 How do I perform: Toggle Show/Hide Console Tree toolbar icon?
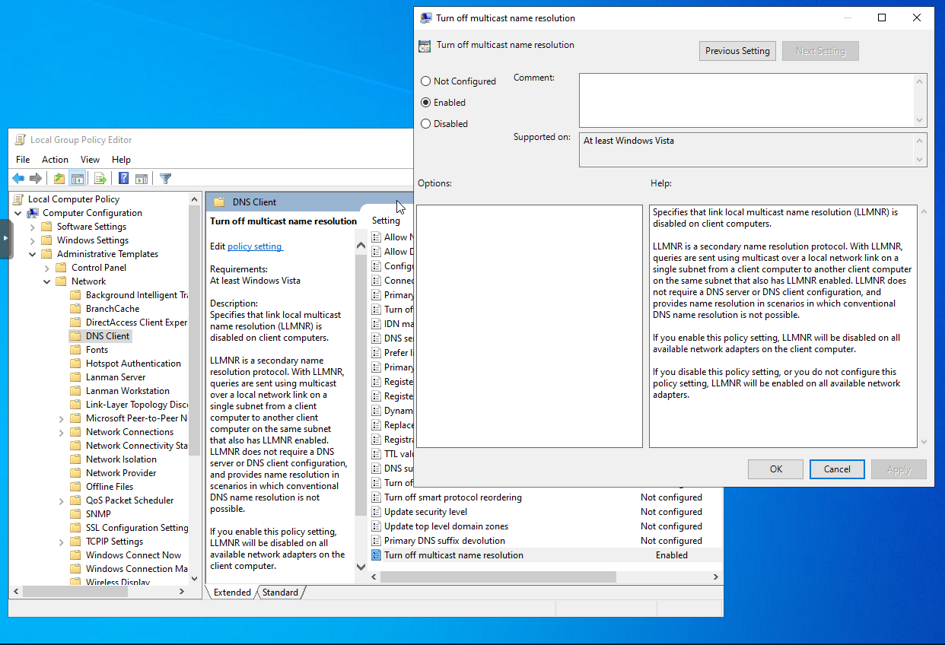coord(77,179)
